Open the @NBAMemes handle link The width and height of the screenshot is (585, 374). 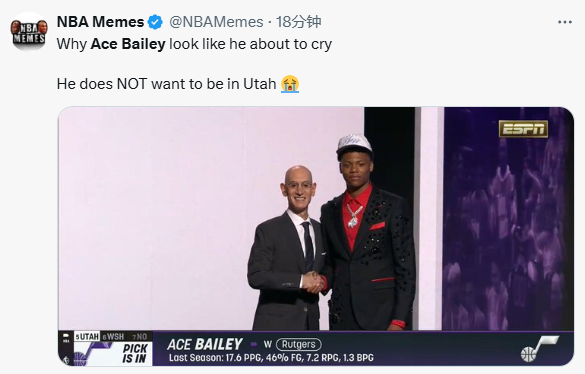[216, 22]
